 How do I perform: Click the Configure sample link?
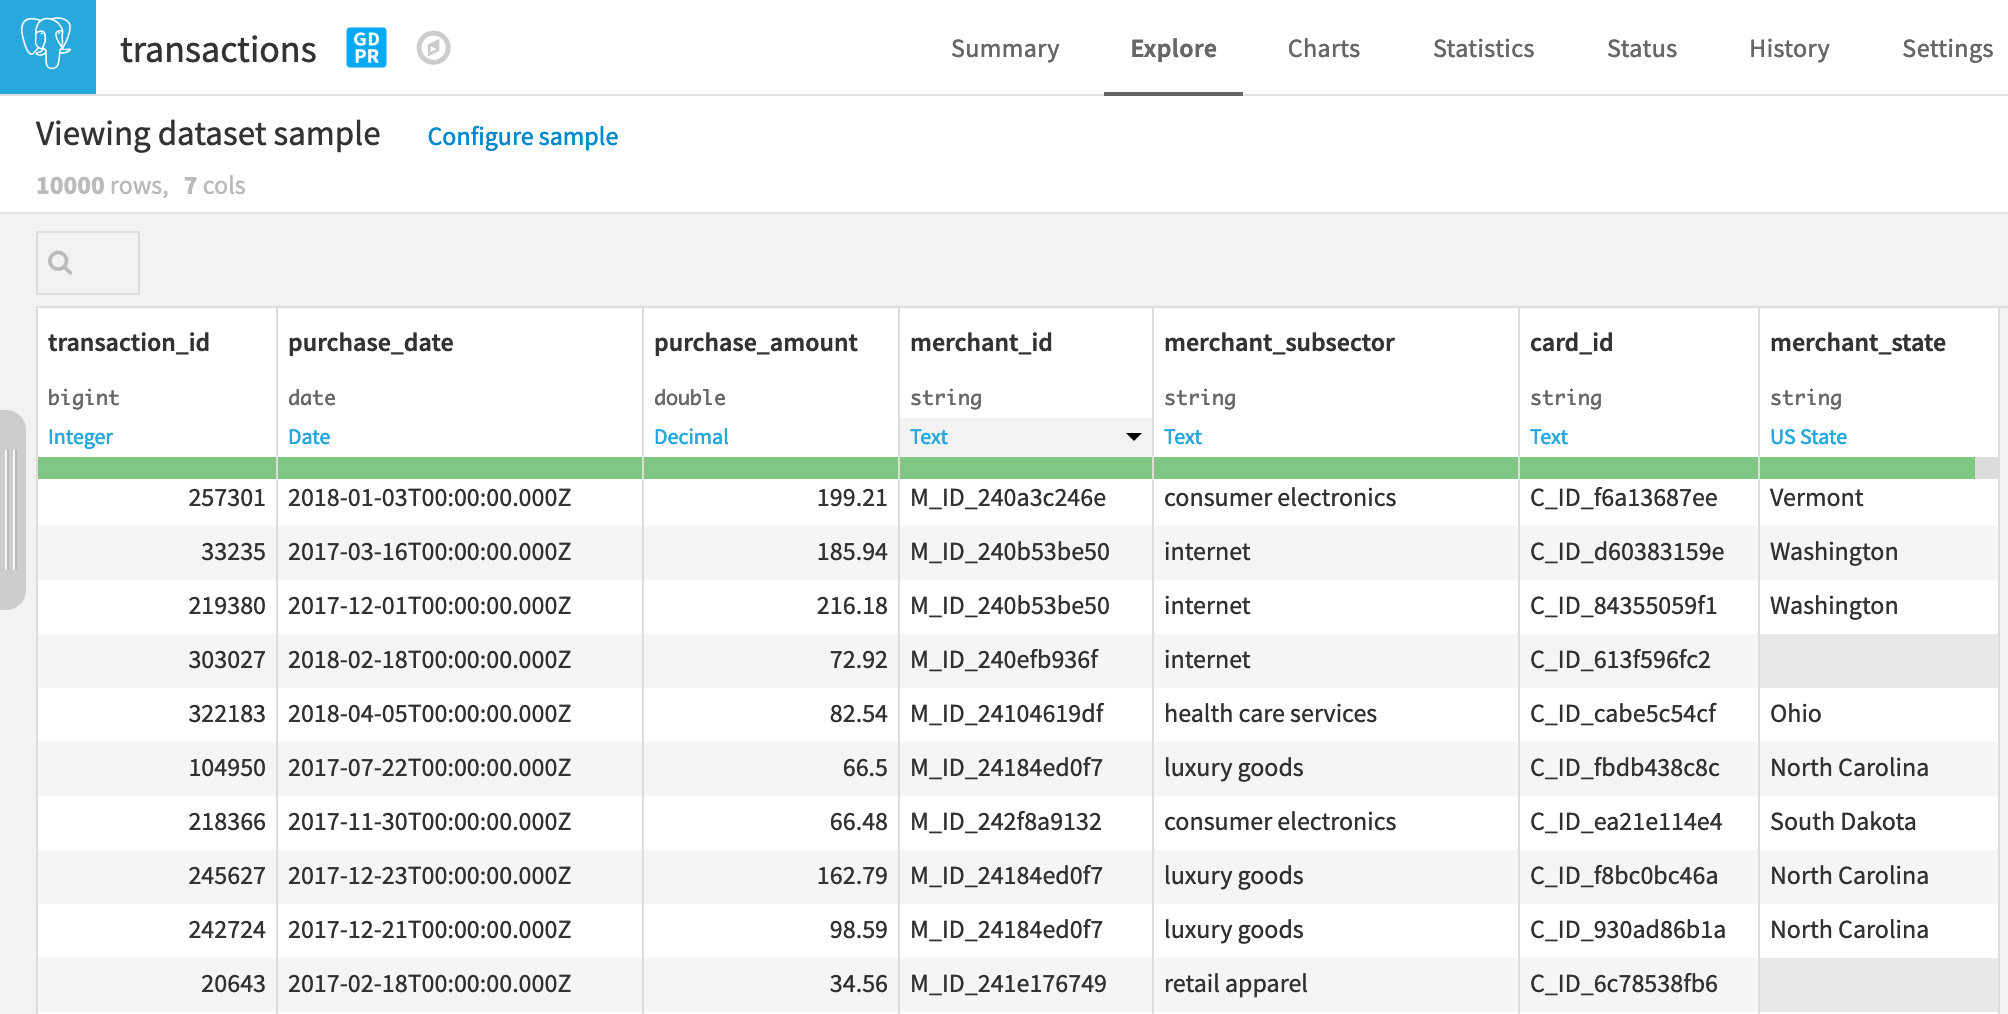pyautogui.click(x=523, y=136)
